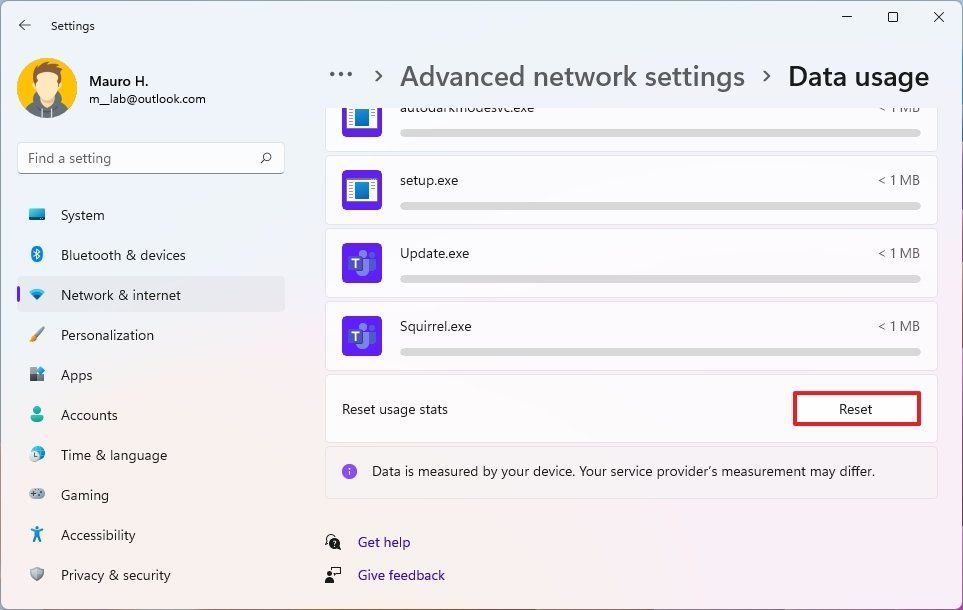Click the Privacy & security shield icon

click(37, 575)
